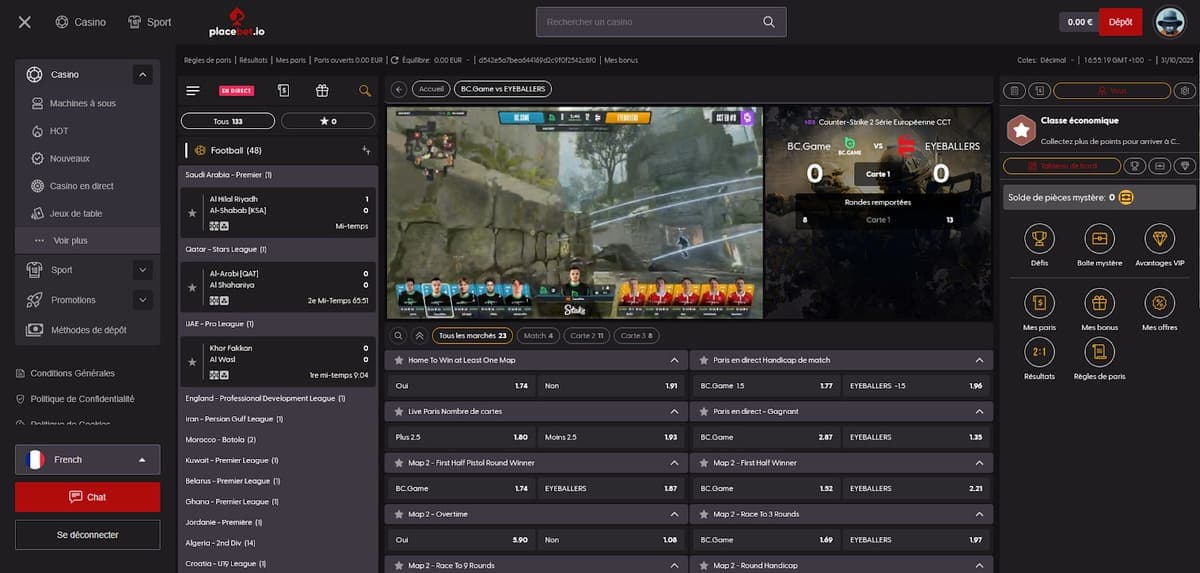Open the Défis trophy icon
This screenshot has height=573, width=1200.
[1040, 239]
